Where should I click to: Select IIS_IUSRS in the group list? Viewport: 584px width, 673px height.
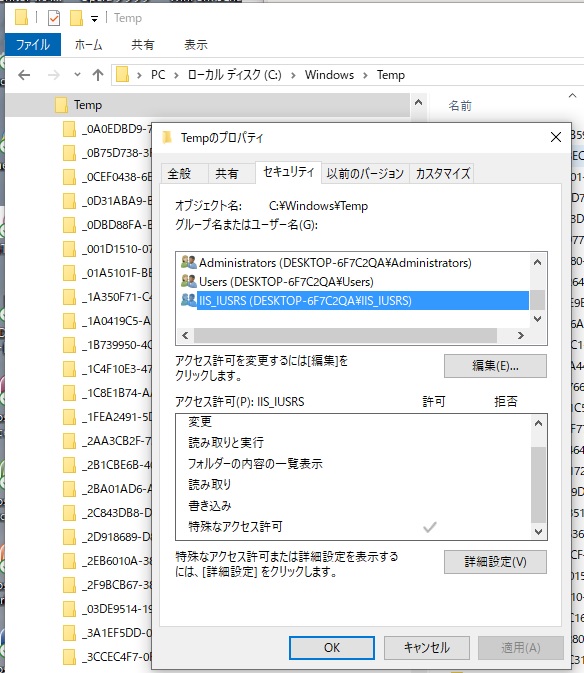point(354,301)
